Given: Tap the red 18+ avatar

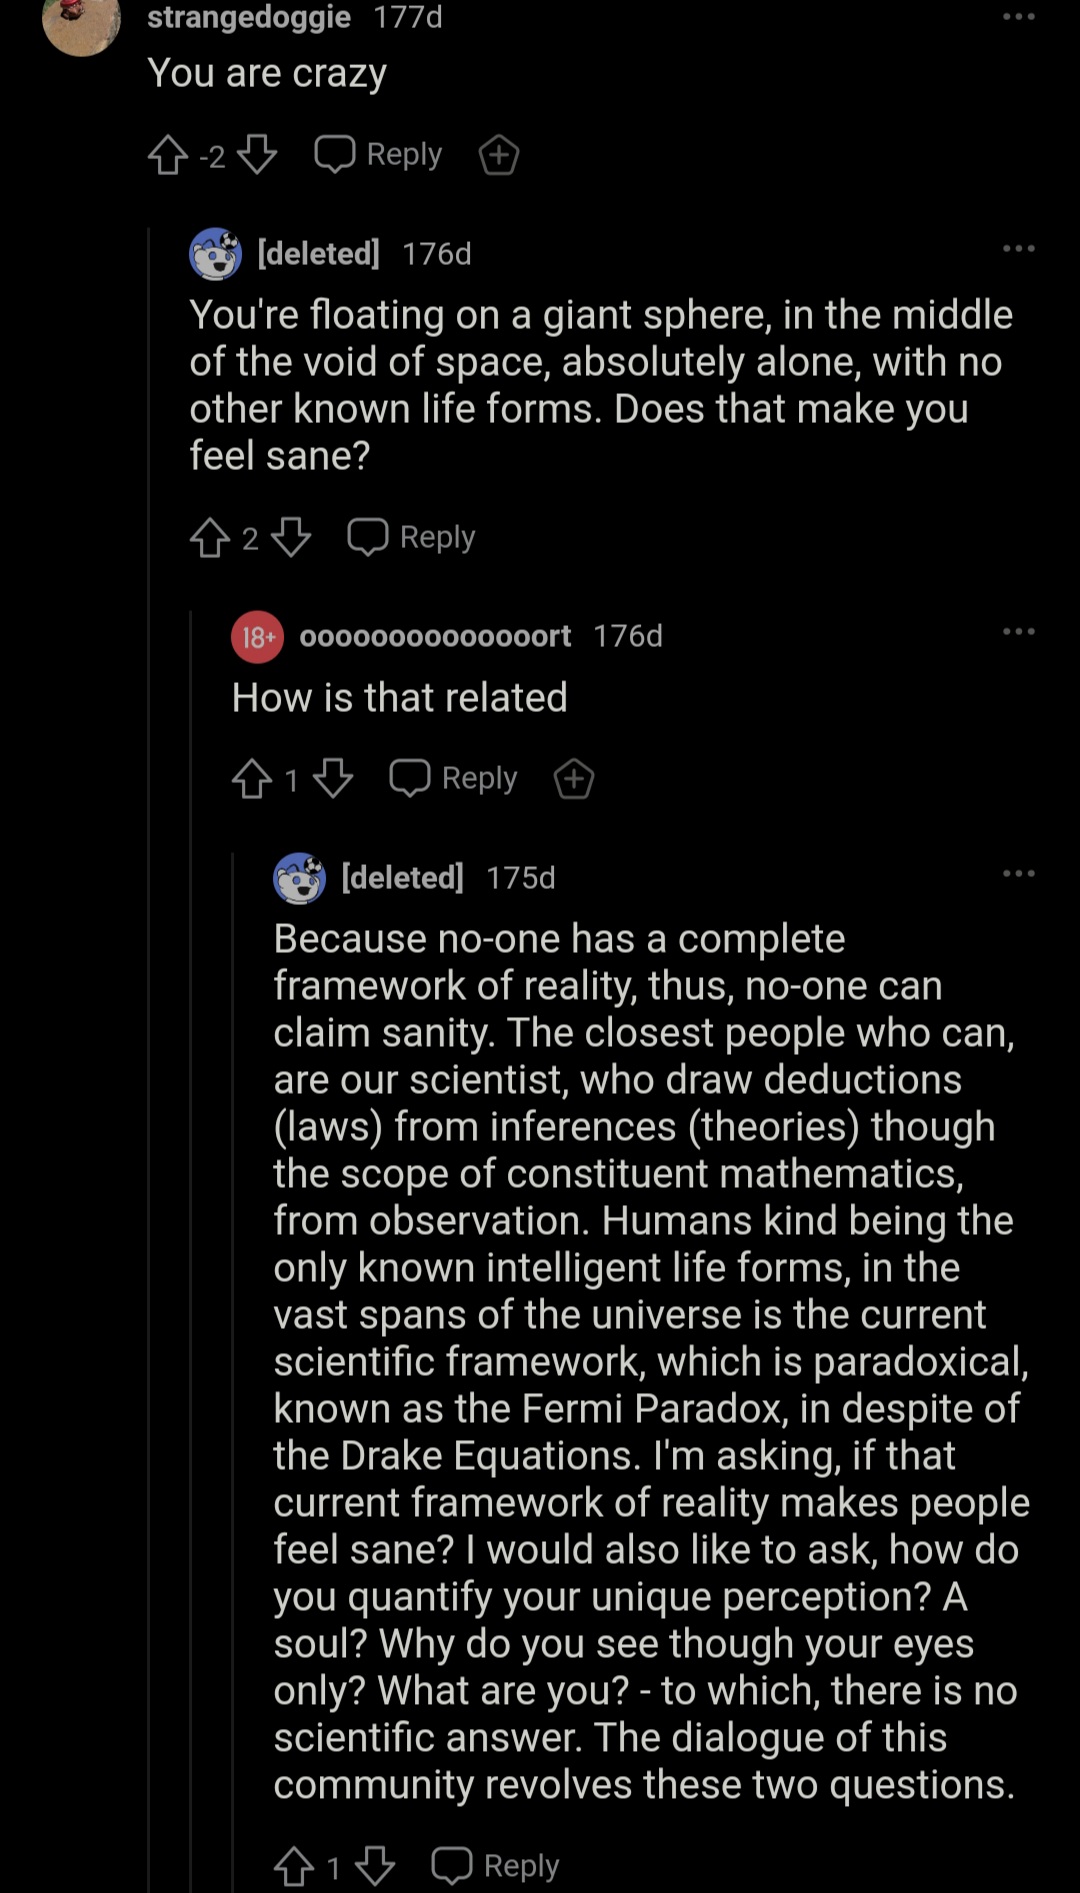Looking at the screenshot, I should (x=257, y=637).
